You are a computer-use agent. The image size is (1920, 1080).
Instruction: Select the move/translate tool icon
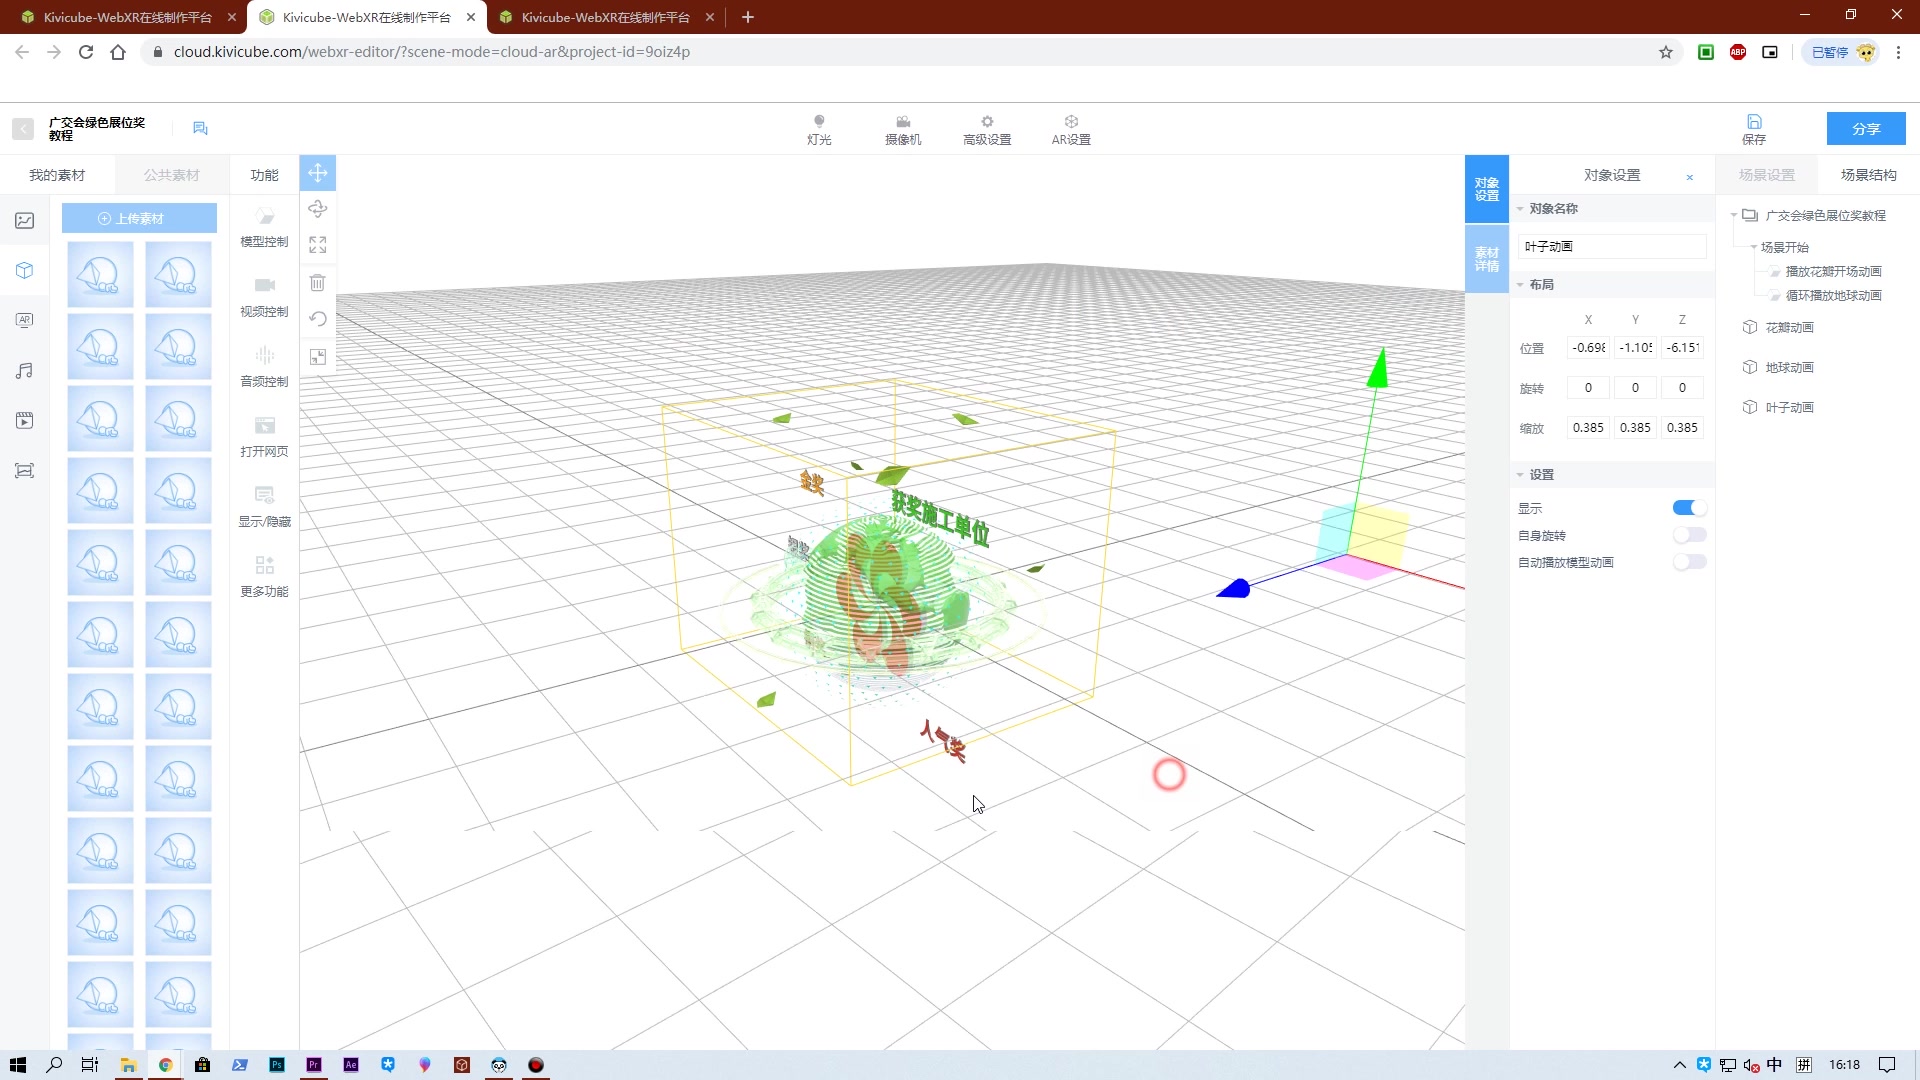(x=317, y=173)
